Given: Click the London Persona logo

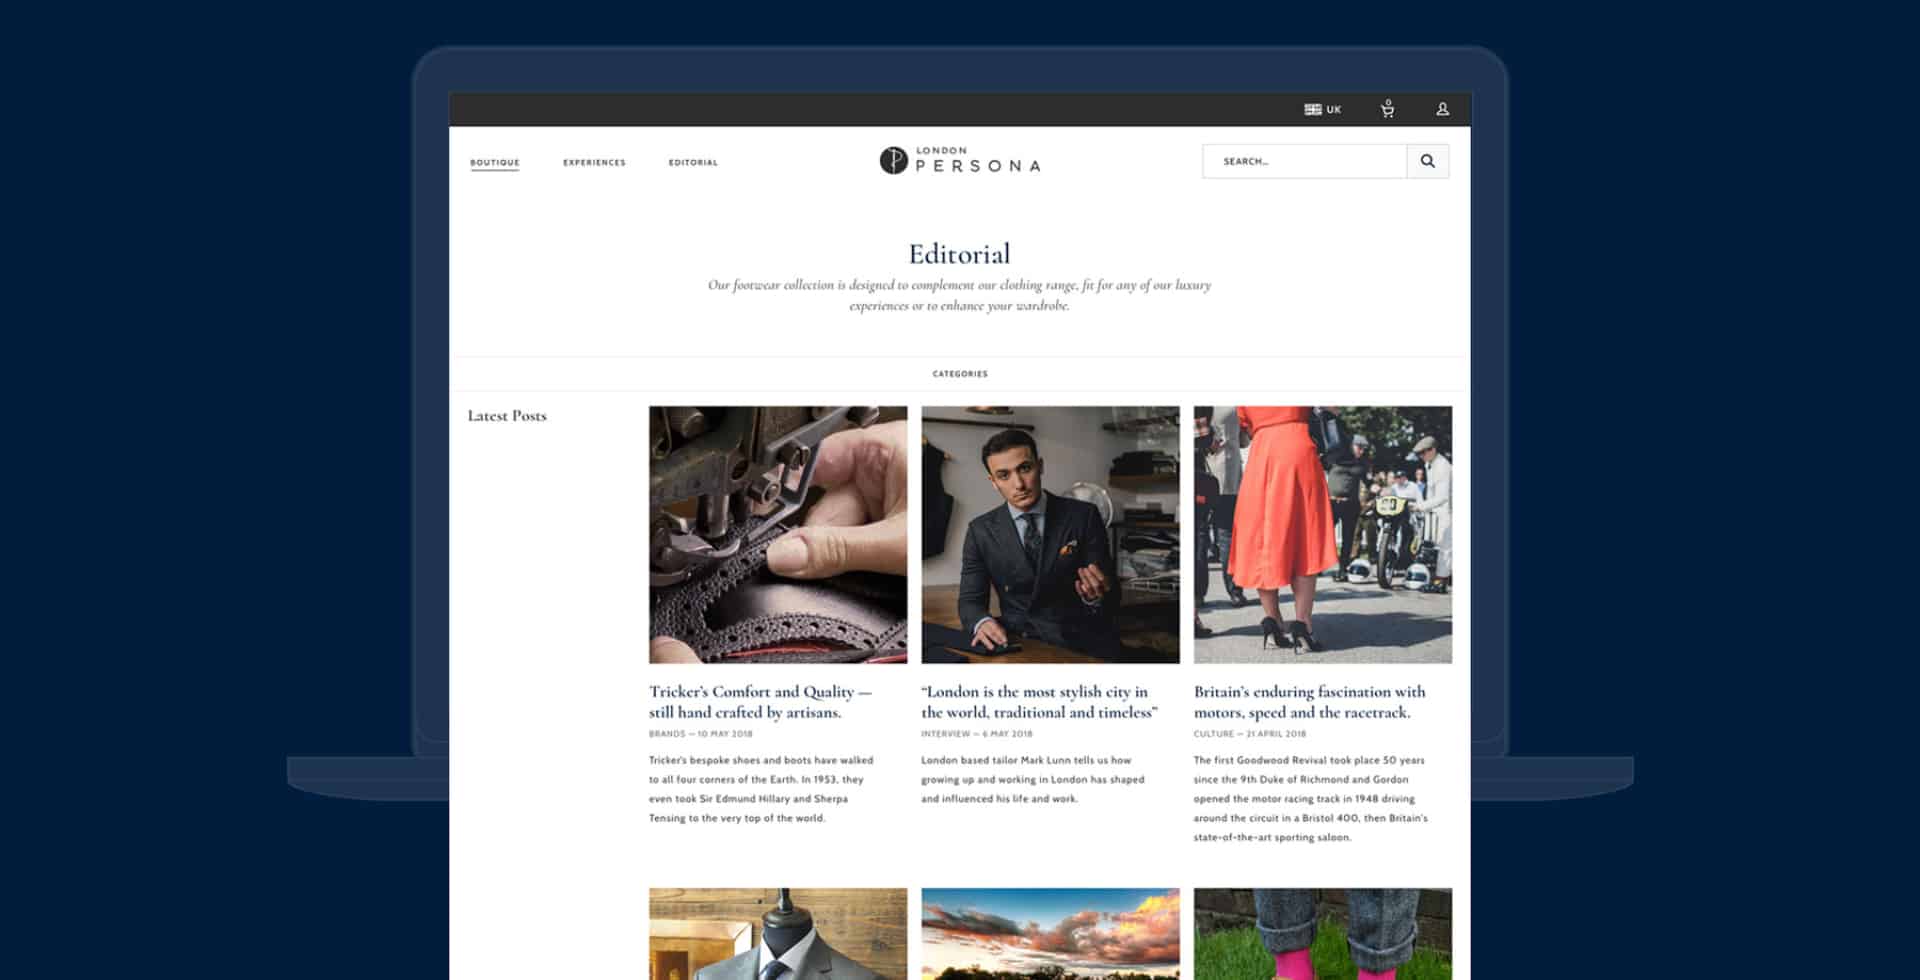Looking at the screenshot, I should coord(960,162).
